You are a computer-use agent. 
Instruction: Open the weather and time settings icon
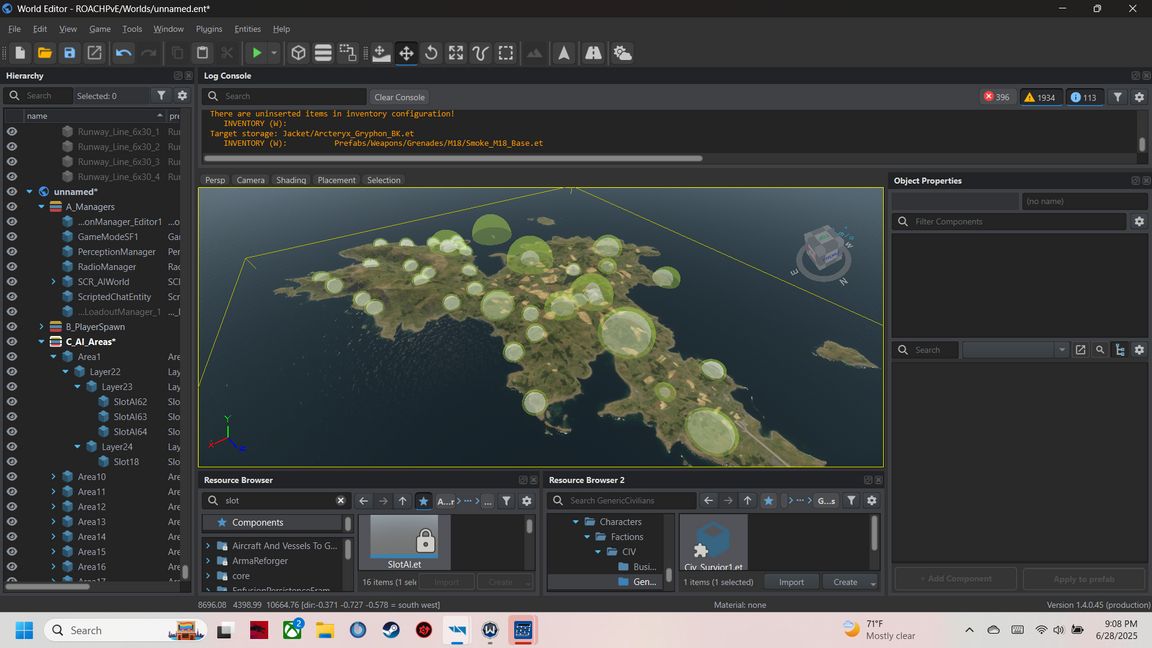[x=622, y=53]
